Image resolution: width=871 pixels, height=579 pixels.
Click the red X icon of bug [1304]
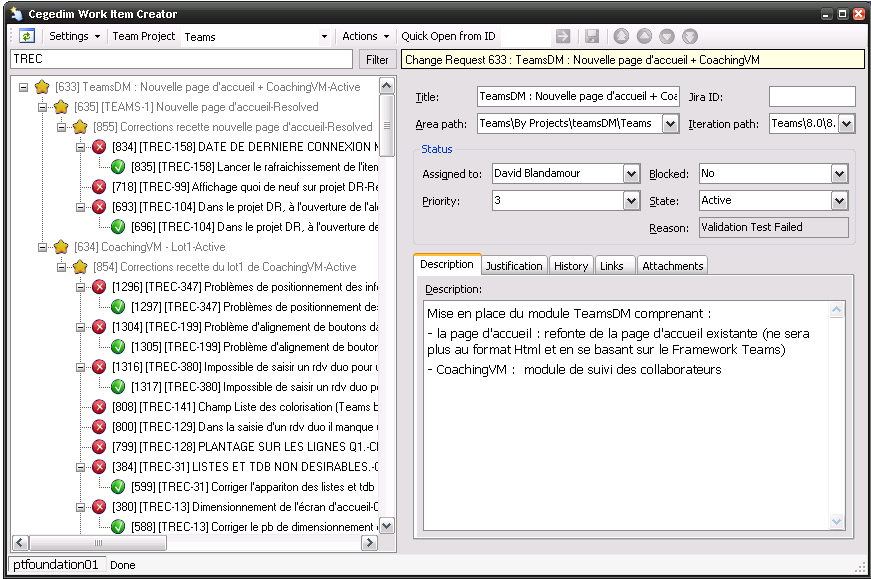point(99,327)
